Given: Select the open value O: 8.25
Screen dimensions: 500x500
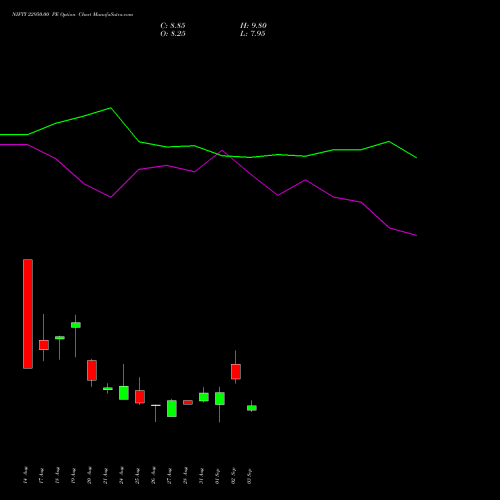Looking at the screenshot, I should tap(173, 34).
